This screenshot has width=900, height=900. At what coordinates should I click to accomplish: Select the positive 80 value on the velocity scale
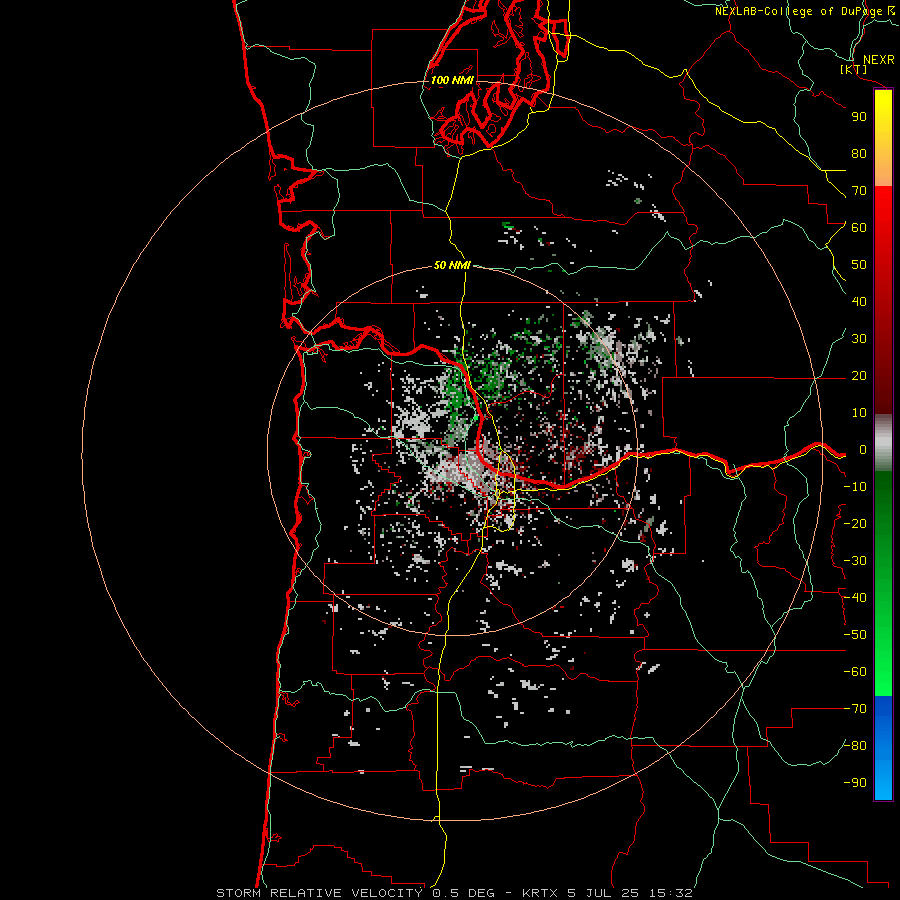859,154
